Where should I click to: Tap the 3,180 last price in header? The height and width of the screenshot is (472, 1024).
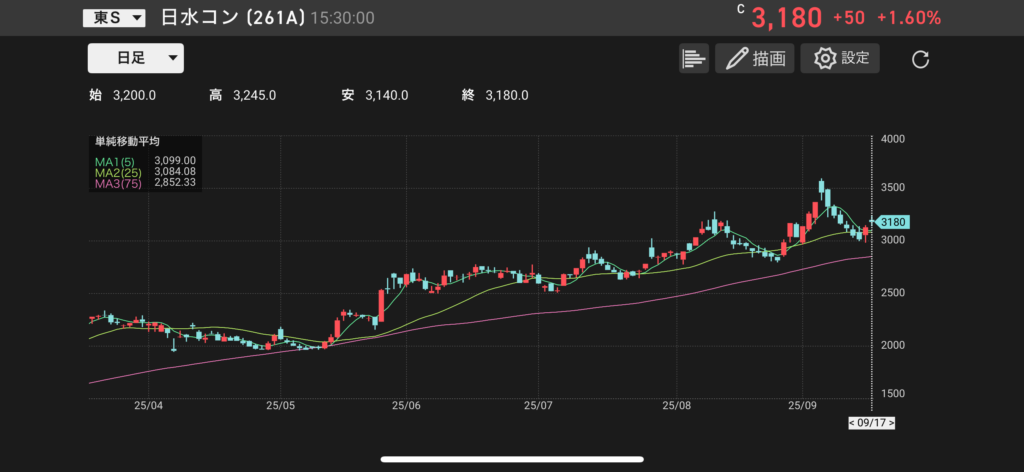pos(786,18)
